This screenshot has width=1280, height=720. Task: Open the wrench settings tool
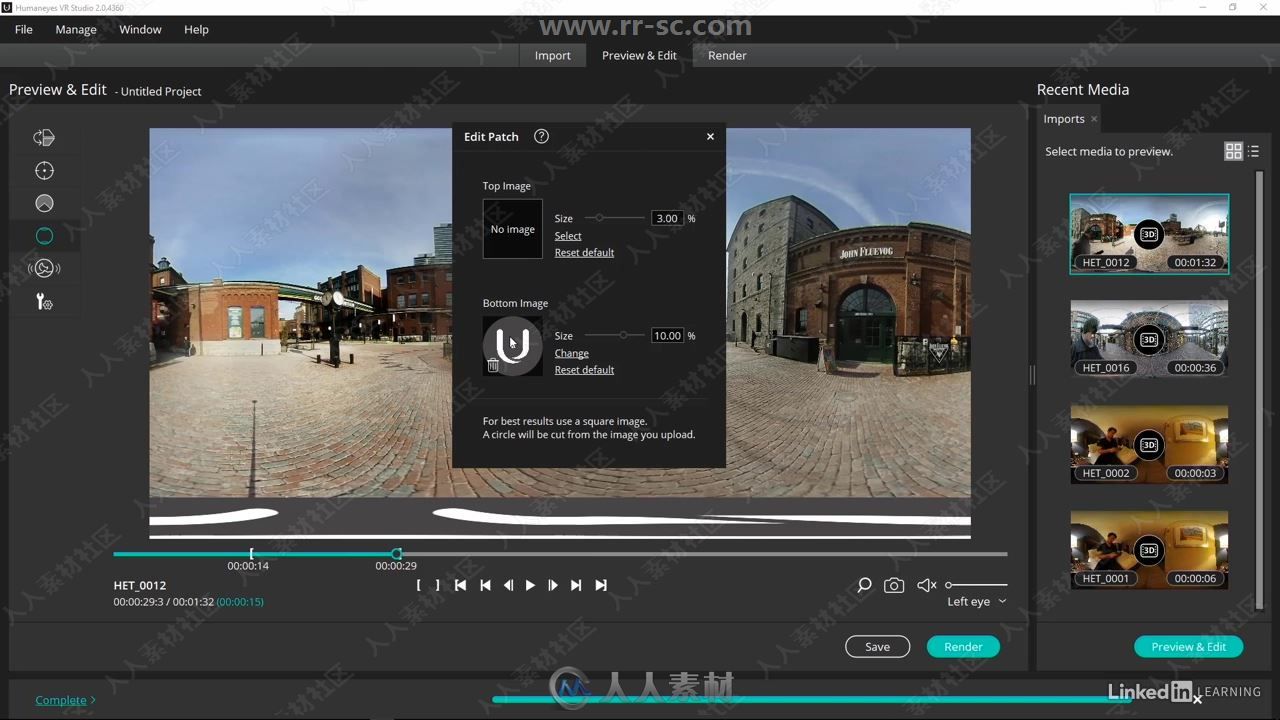pyautogui.click(x=44, y=301)
